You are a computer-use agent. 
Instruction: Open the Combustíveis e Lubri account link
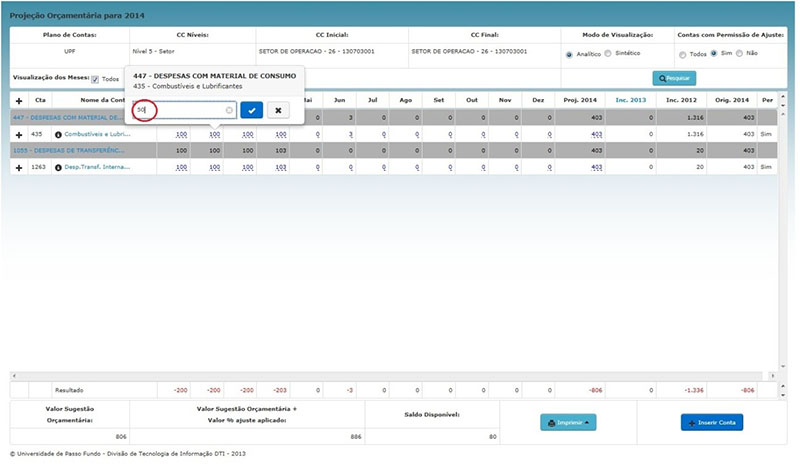coord(97,134)
